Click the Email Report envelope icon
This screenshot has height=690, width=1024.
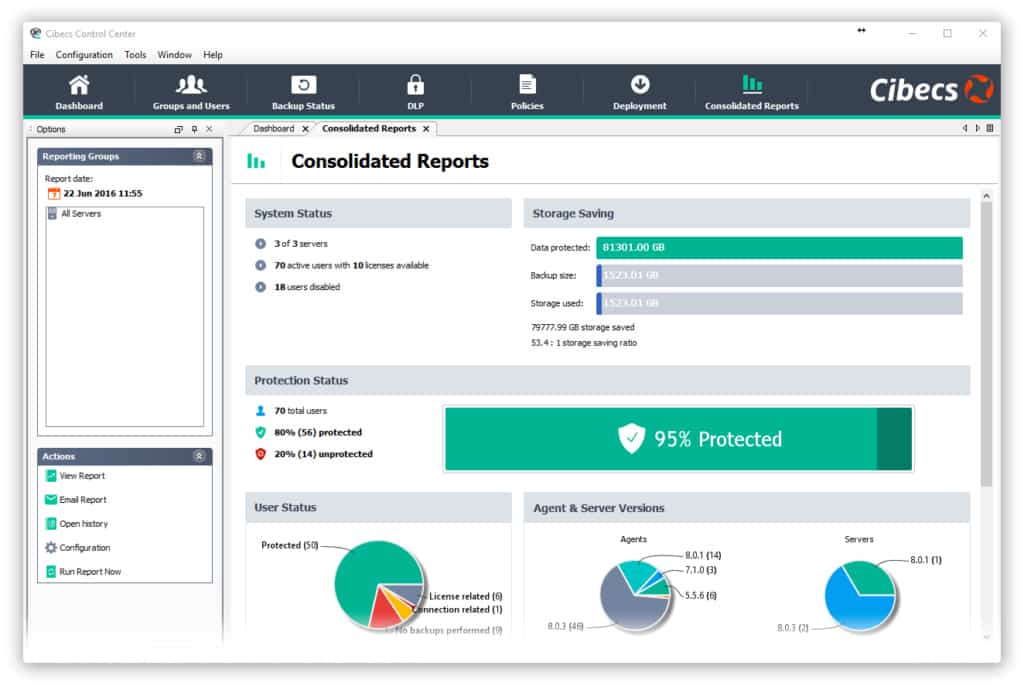51,500
